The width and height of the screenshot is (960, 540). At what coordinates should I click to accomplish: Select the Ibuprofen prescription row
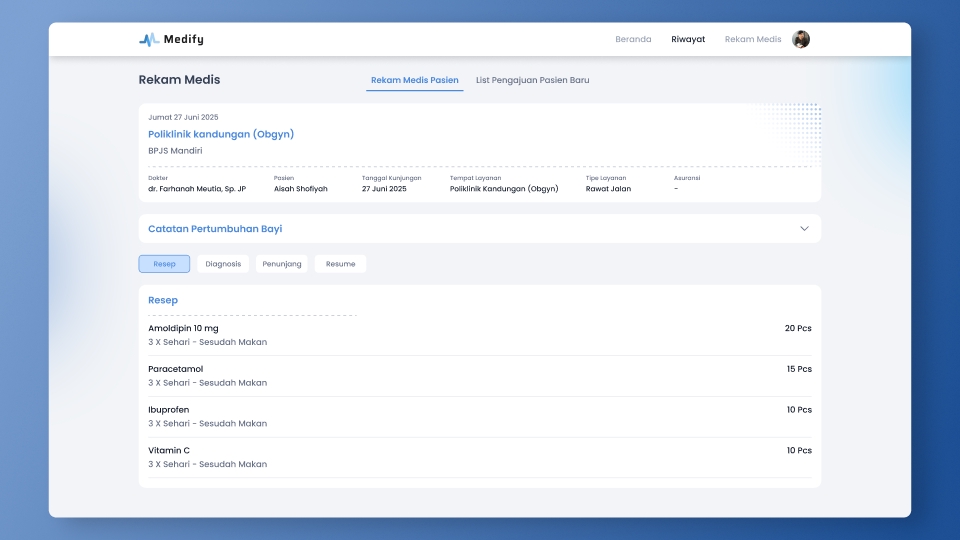480,416
